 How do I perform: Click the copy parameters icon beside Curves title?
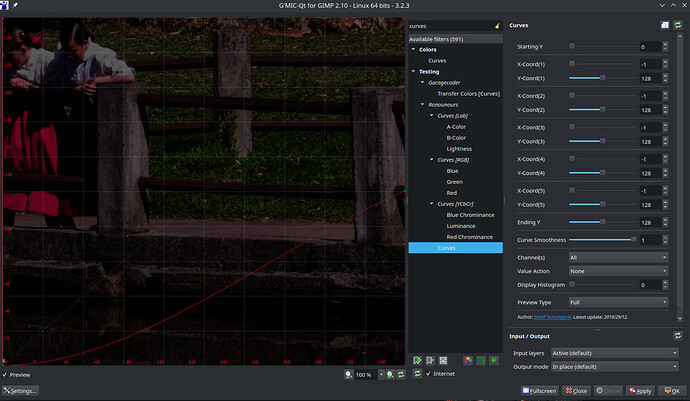pos(663,25)
